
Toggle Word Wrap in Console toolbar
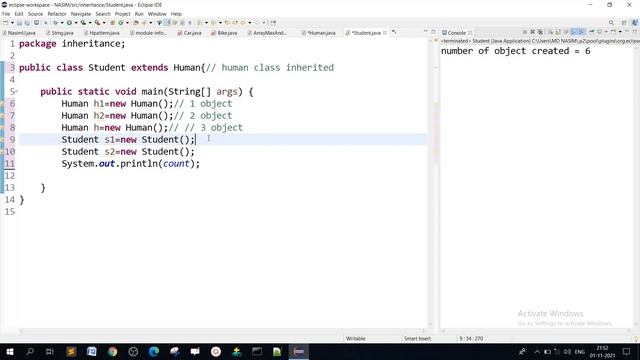coord(566,32)
